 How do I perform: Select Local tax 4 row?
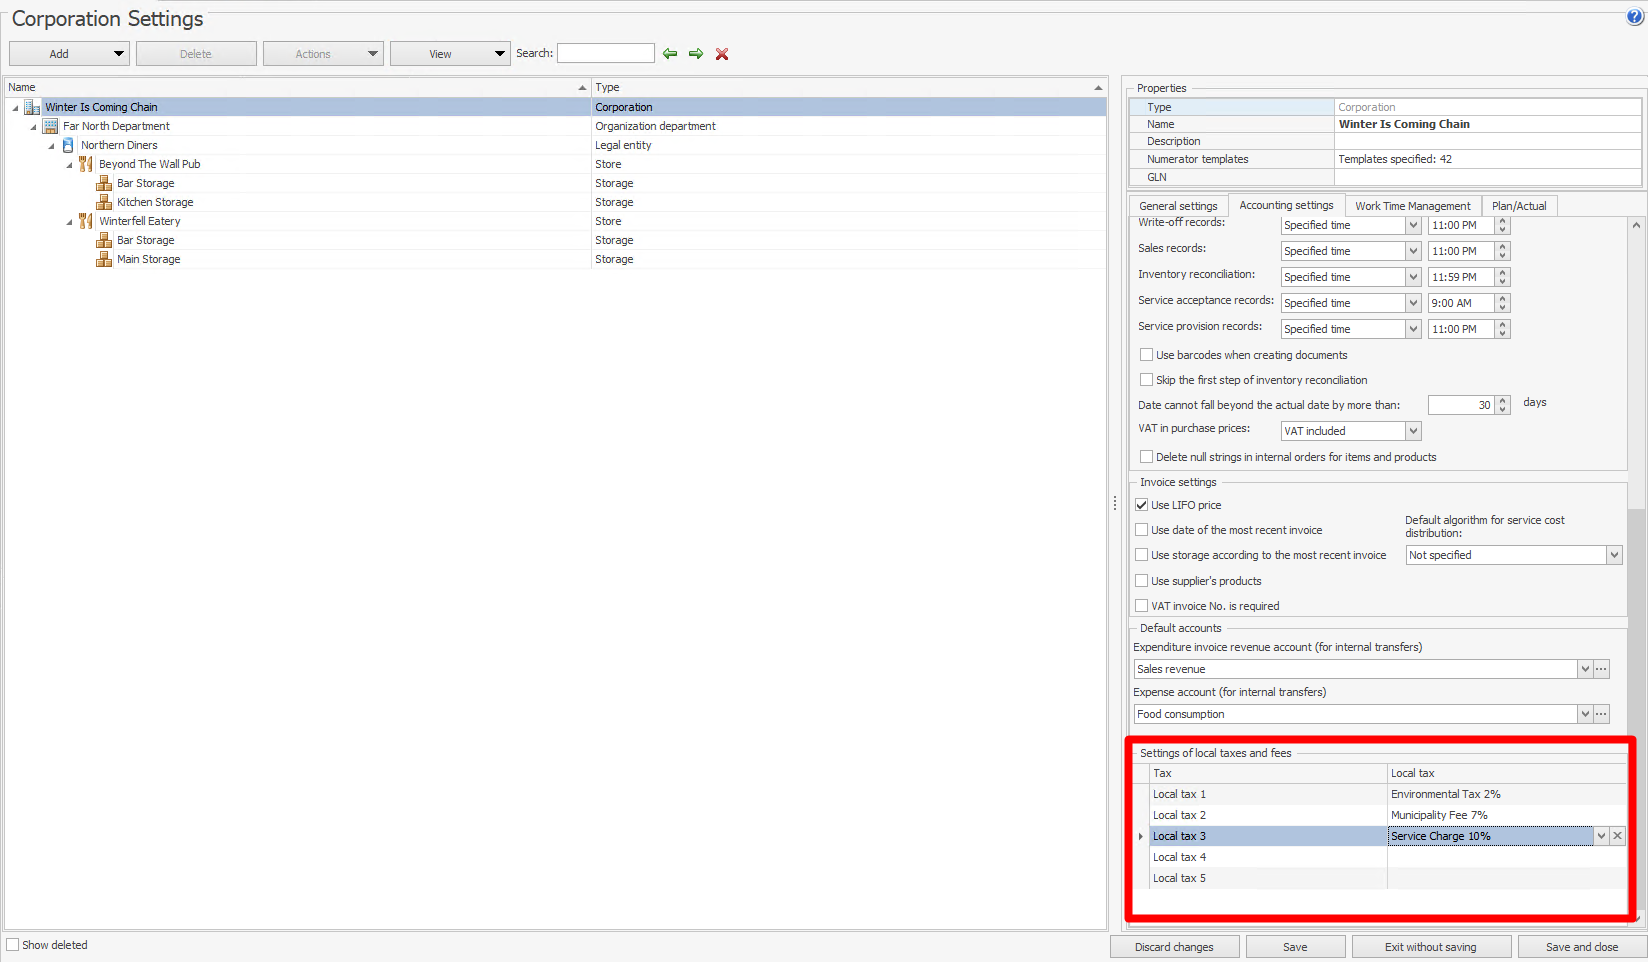pos(1388,857)
